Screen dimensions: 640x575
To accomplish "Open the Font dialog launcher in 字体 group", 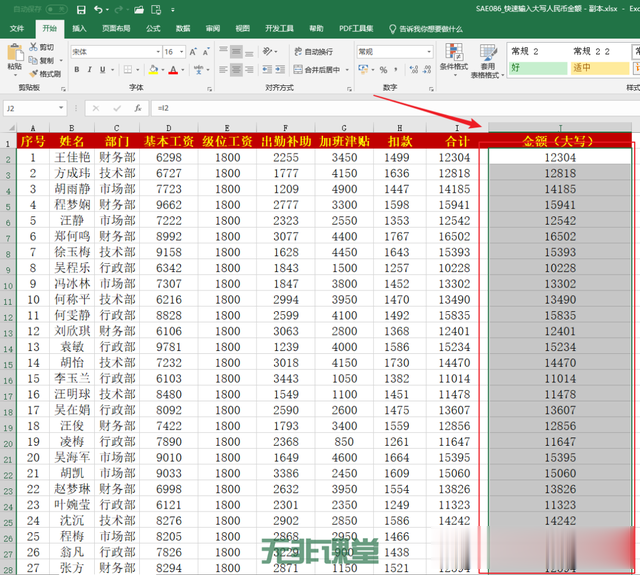I will tap(209, 89).
